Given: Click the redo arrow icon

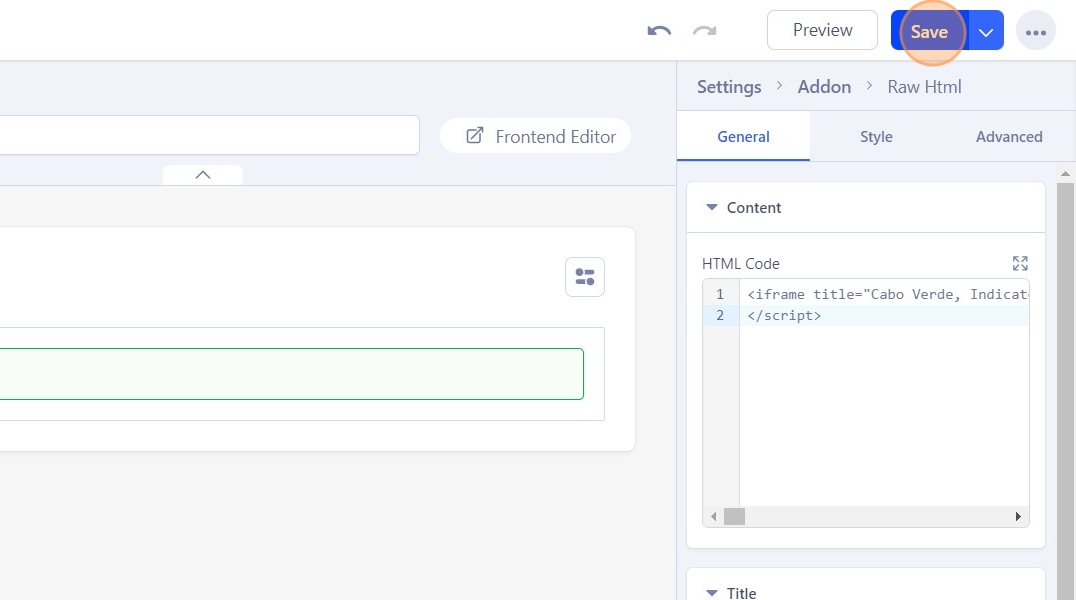Looking at the screenshot, I should 705,31.
